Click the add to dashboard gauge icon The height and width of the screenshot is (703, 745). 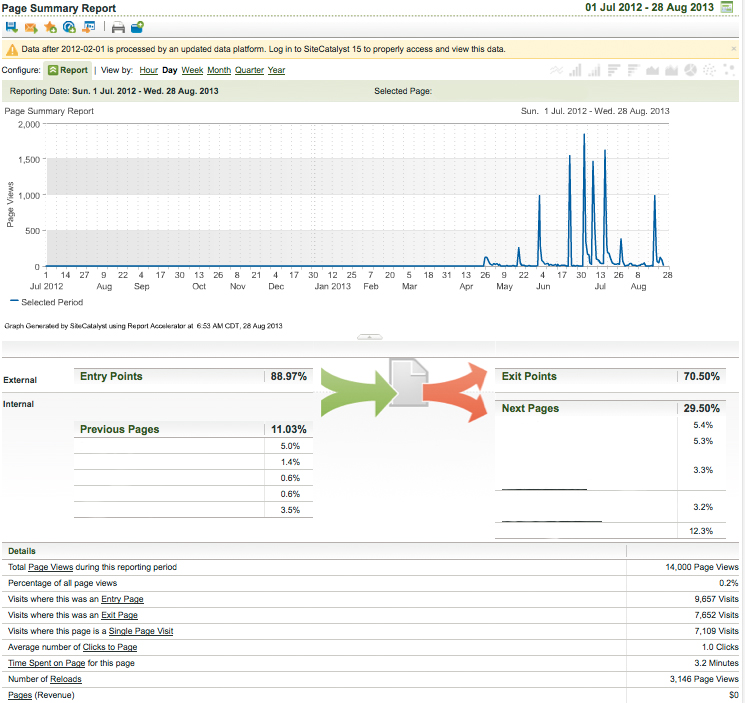point(69,28)
